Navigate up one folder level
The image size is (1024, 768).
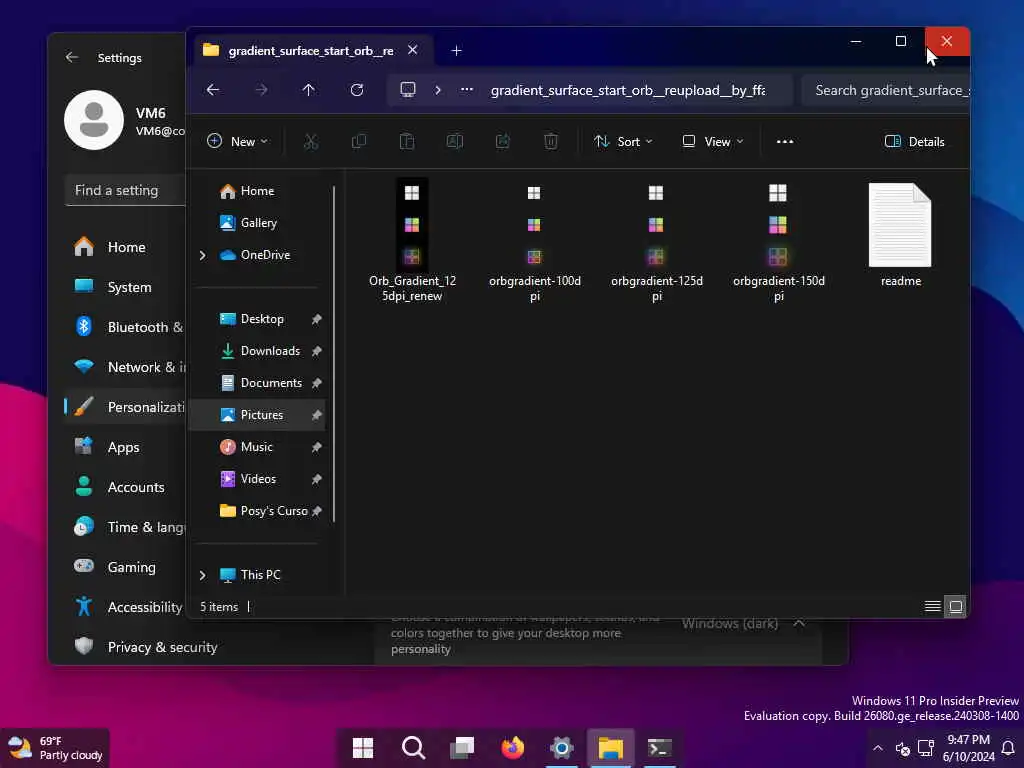coord(308,90)
